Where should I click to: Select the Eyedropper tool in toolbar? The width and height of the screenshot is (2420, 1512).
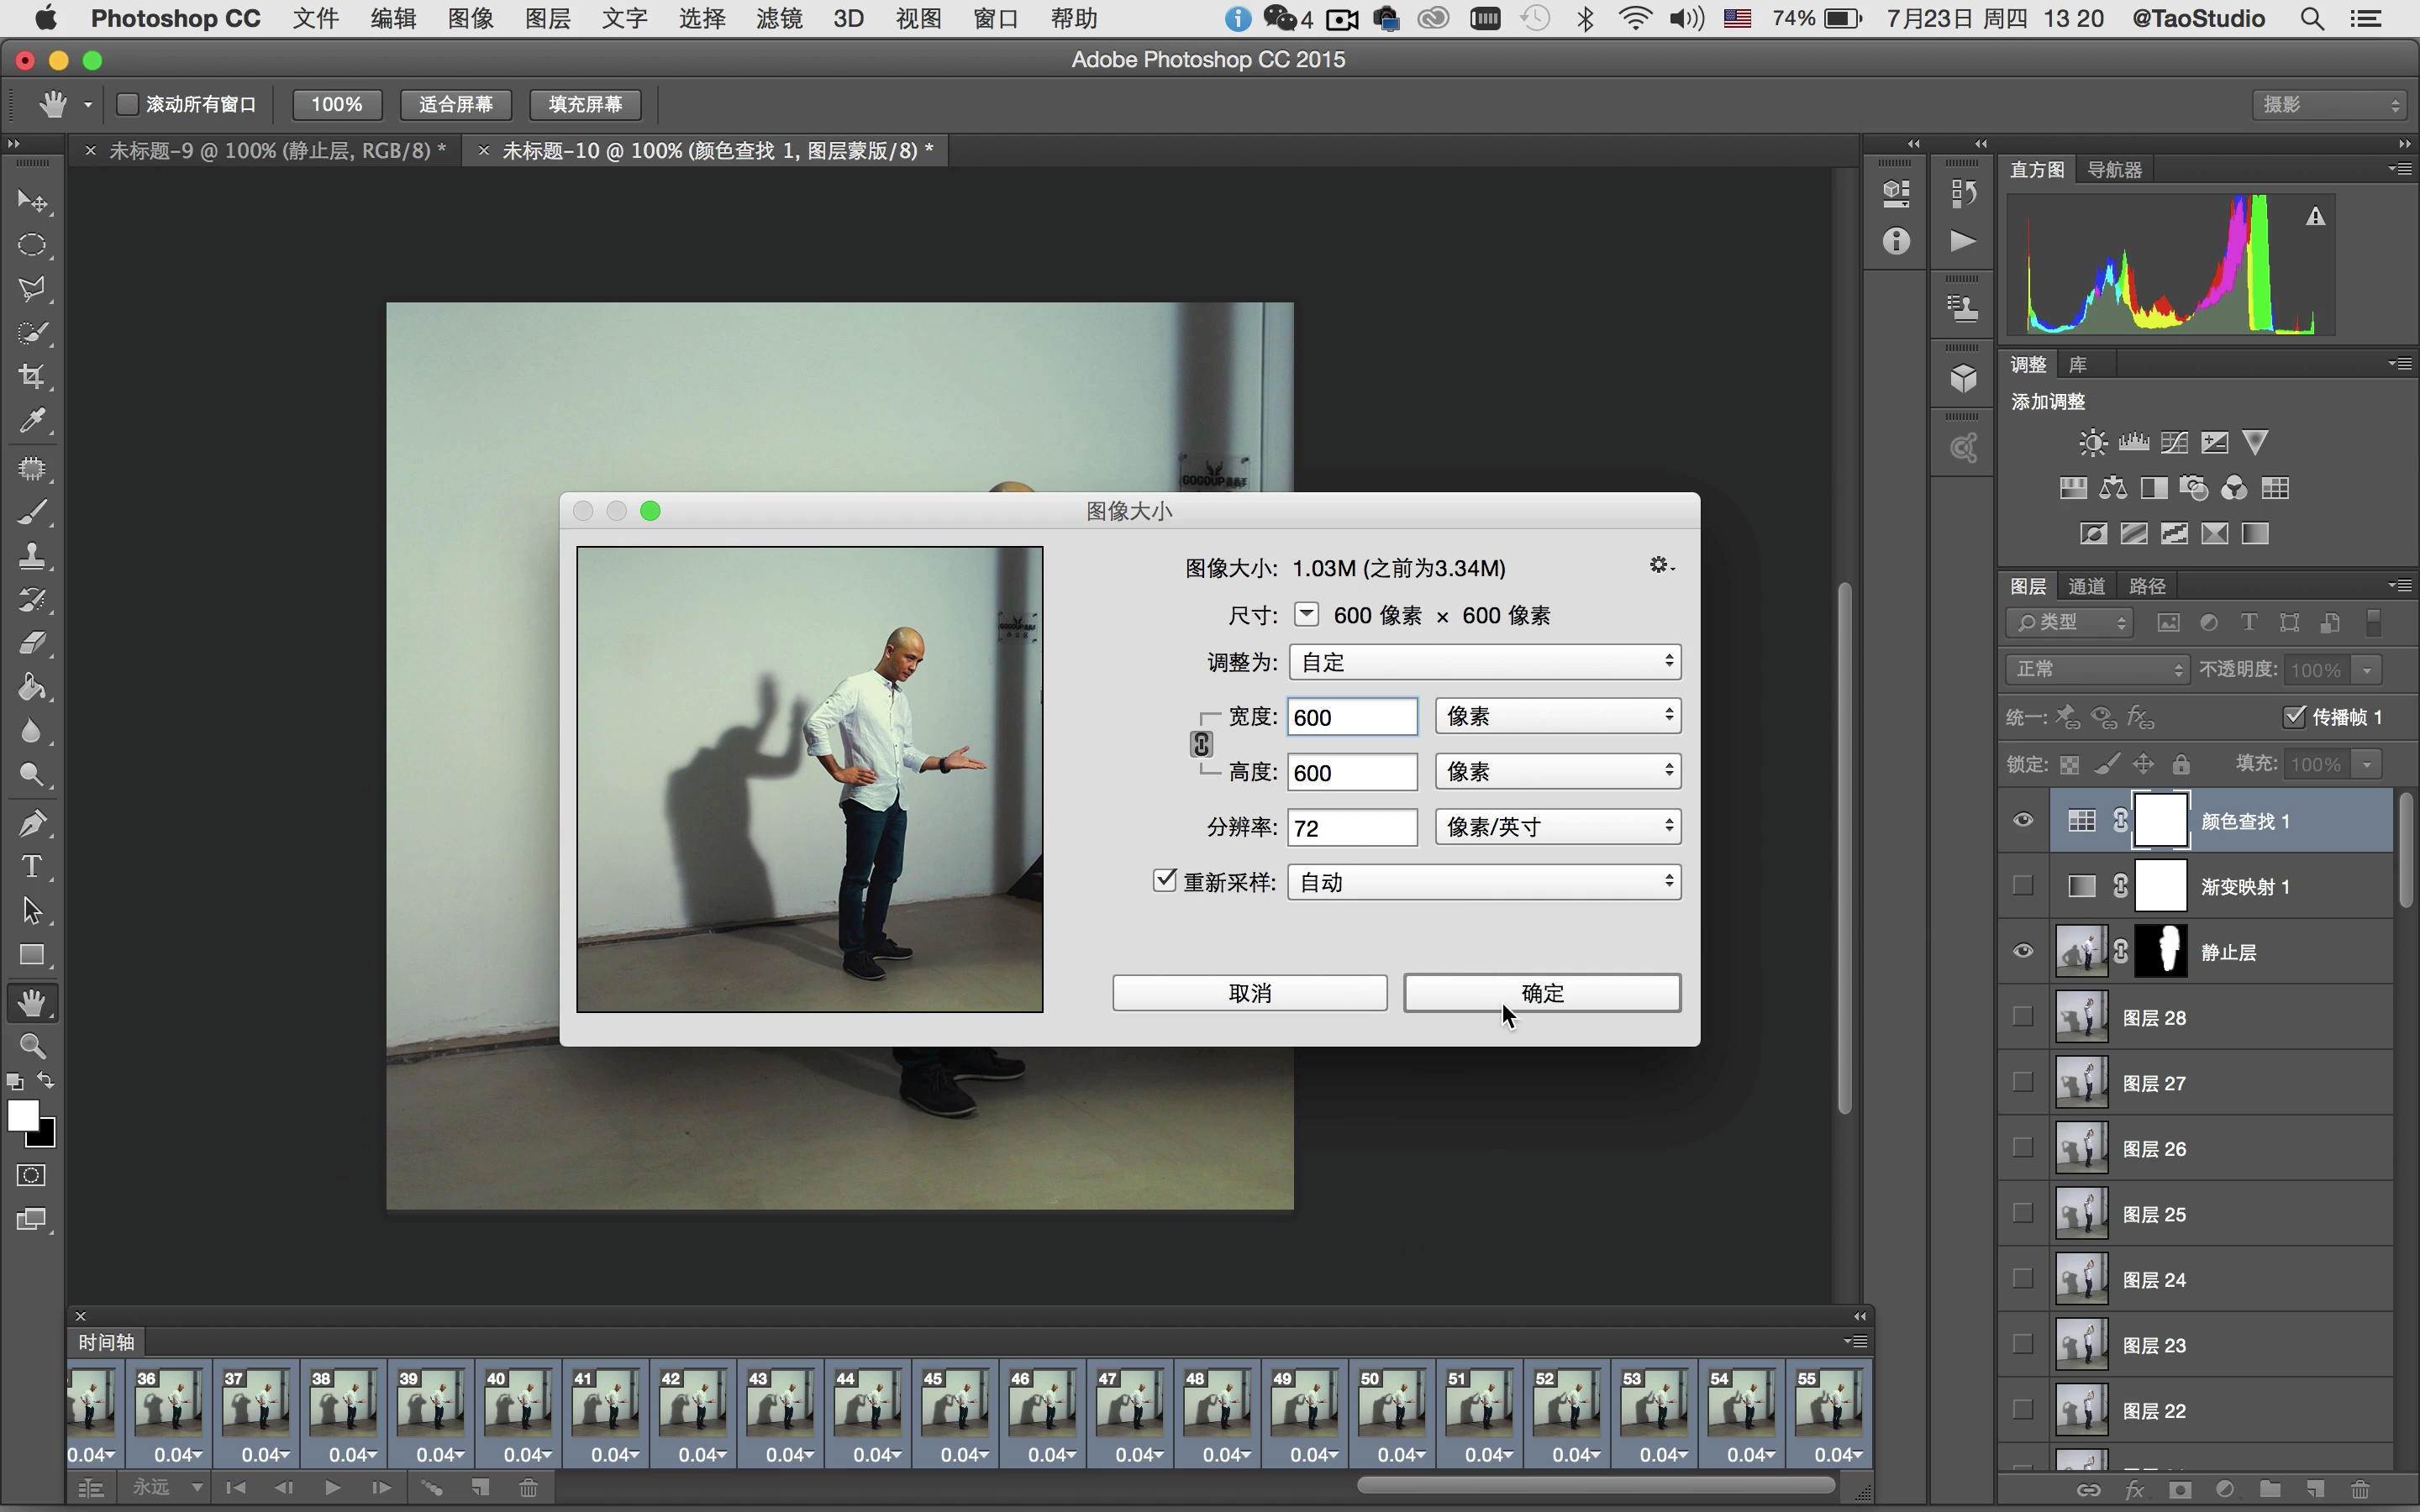pos(32,421)
